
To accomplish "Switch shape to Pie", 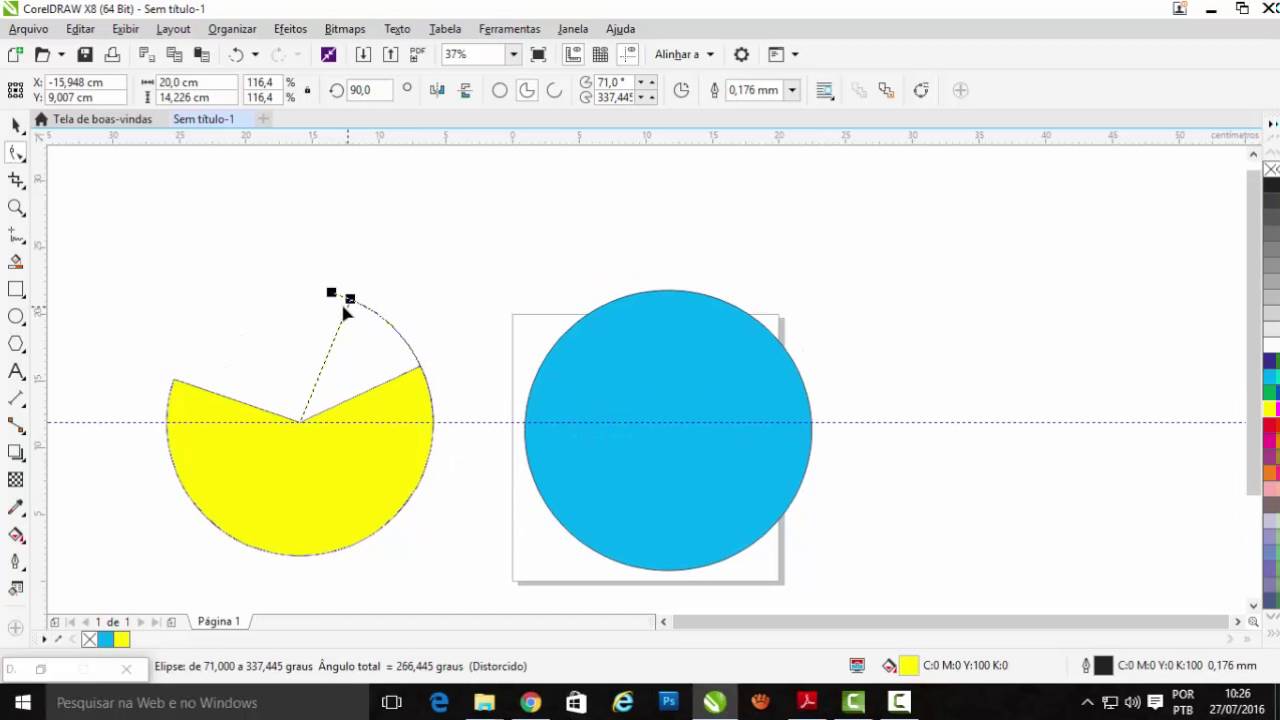I will (527, 90).
